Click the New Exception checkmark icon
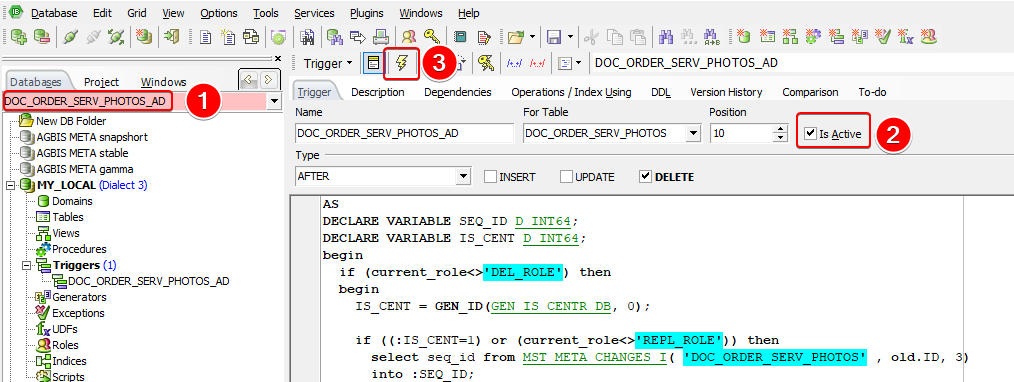1014x382 pixels. point(883,36)
